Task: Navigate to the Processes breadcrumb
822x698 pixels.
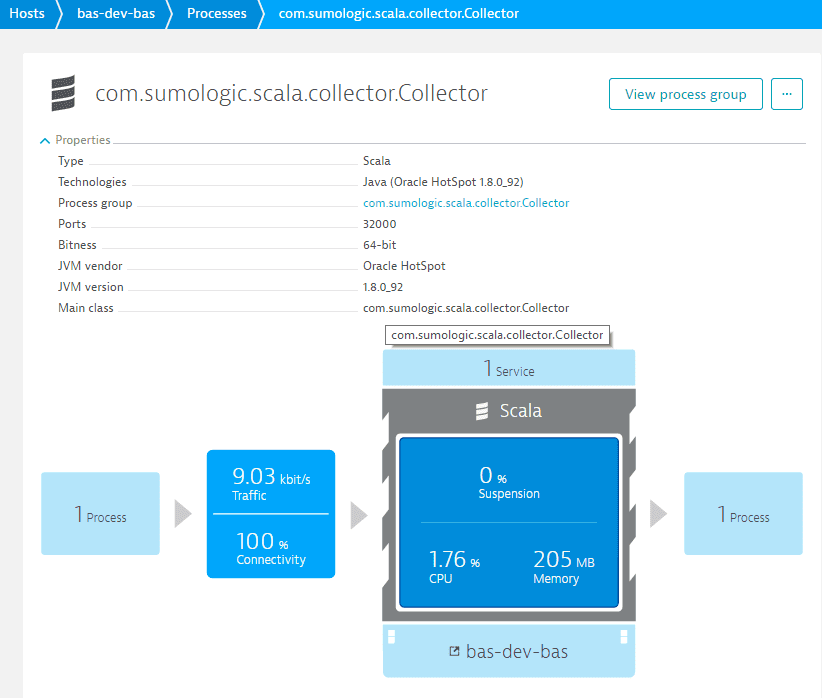Action: (x=217, y=13)
